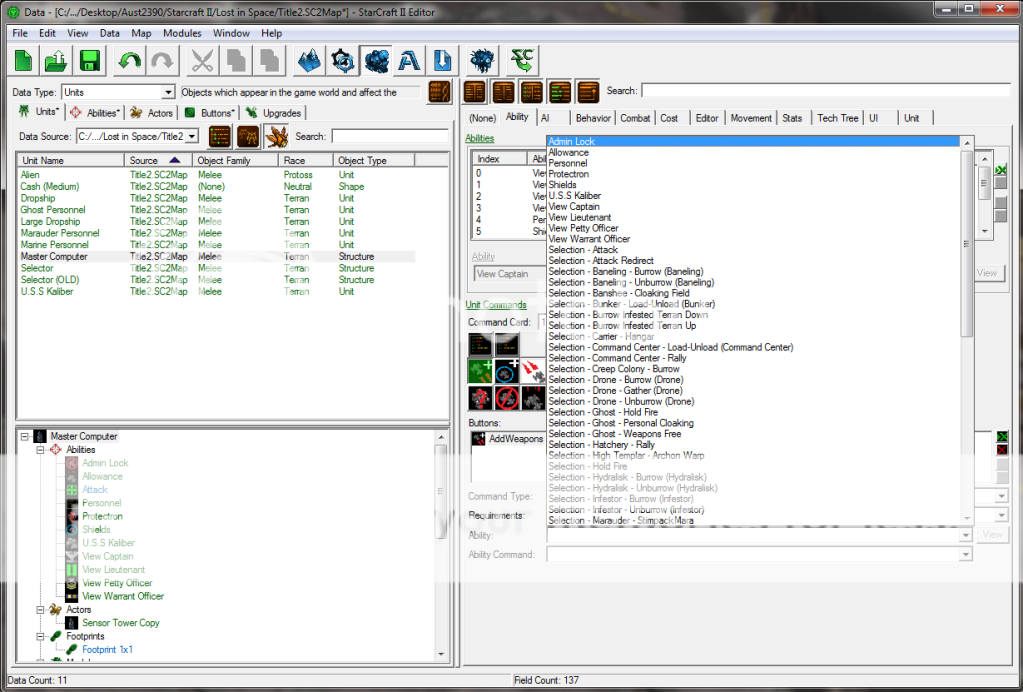Viewport: 1023px width, 692px height.
Task: Click the Test Document SC arrow icon
Action: (521, 61)
